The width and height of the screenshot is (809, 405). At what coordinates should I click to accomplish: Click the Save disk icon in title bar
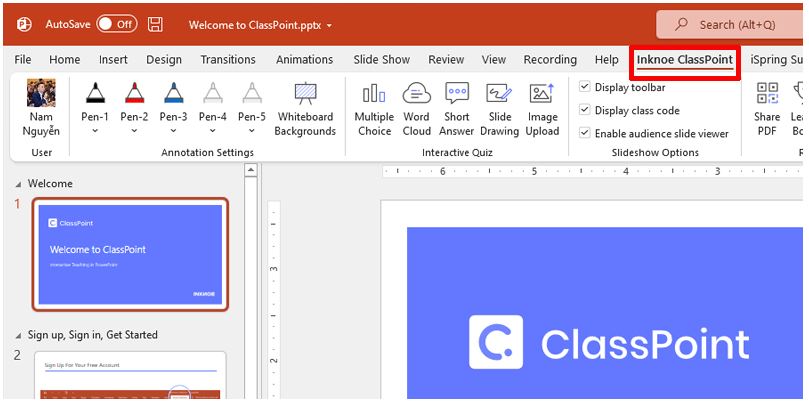pyautogui.click(x=155, y=24)
